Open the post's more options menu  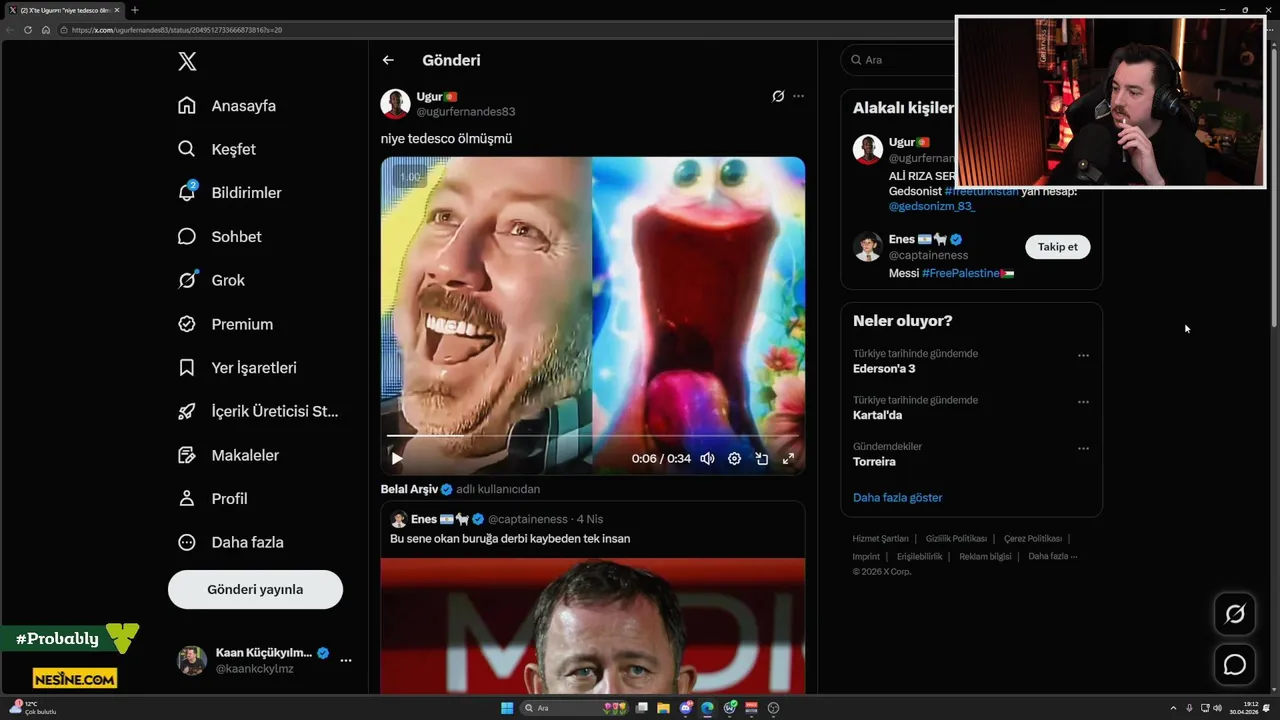[798, 96]
